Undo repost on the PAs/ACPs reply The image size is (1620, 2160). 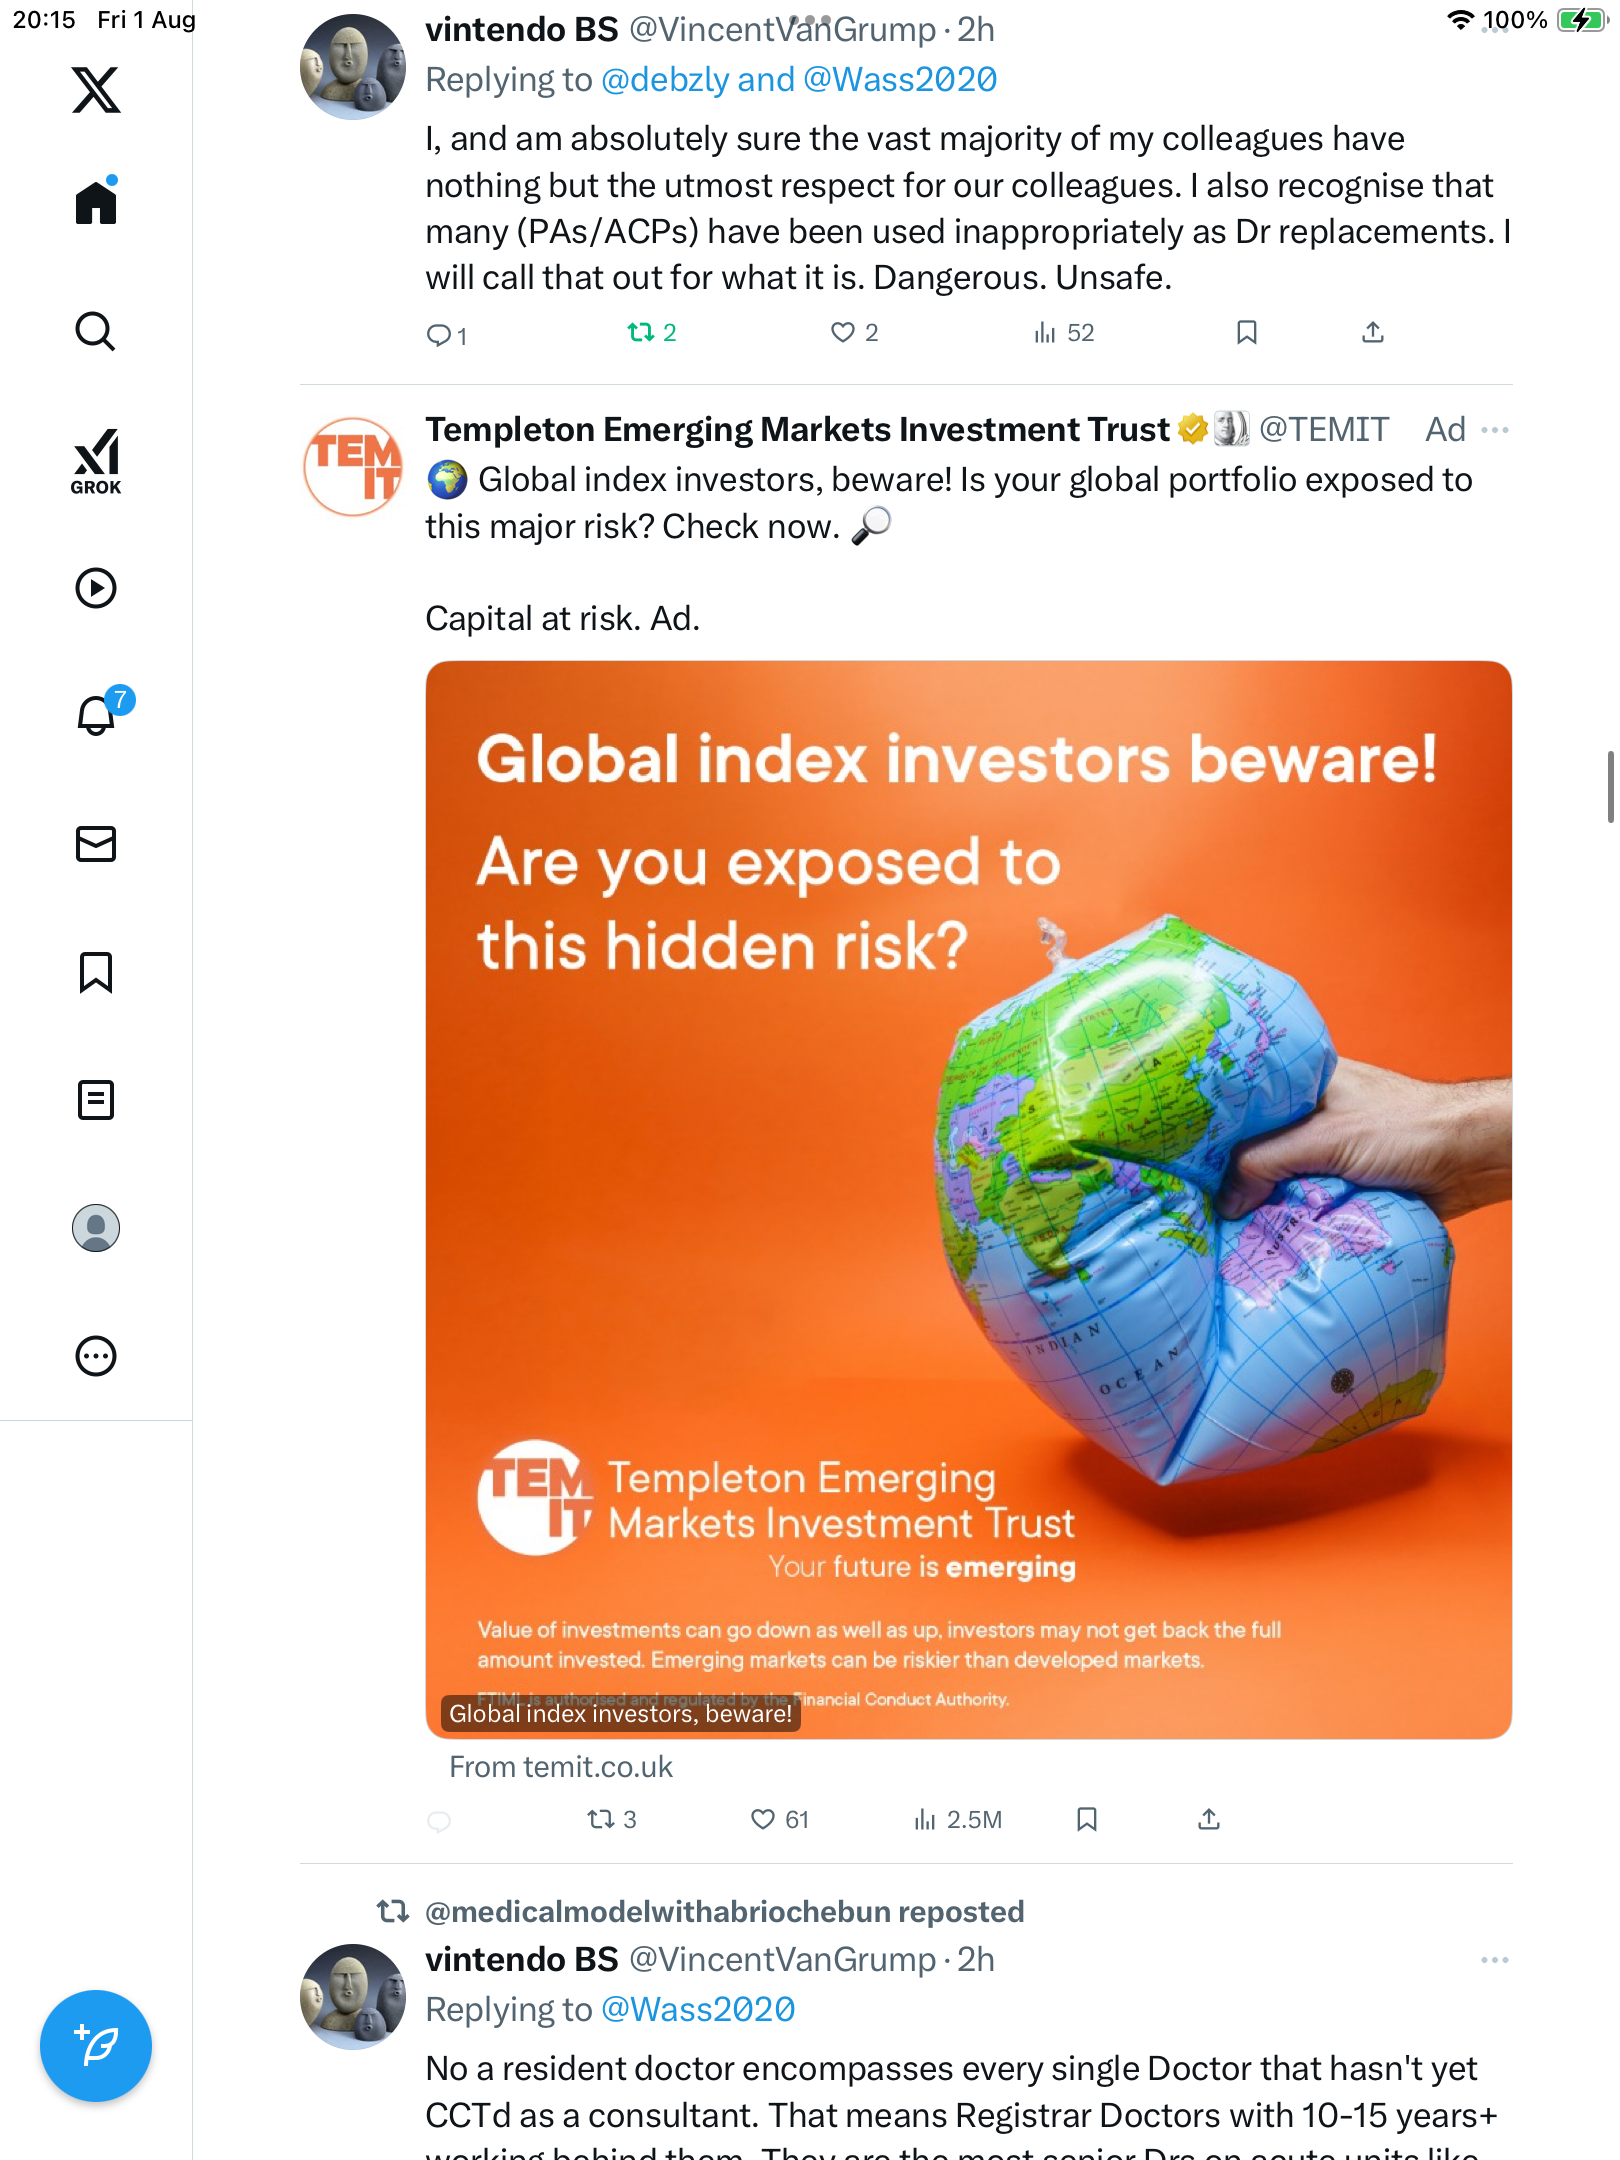click(640, 332)
